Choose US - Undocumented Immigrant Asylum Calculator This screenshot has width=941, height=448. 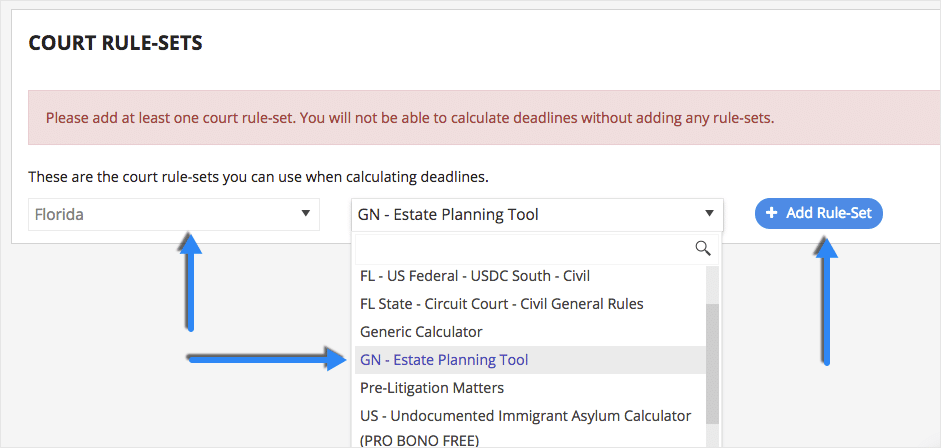coord(525,416)
